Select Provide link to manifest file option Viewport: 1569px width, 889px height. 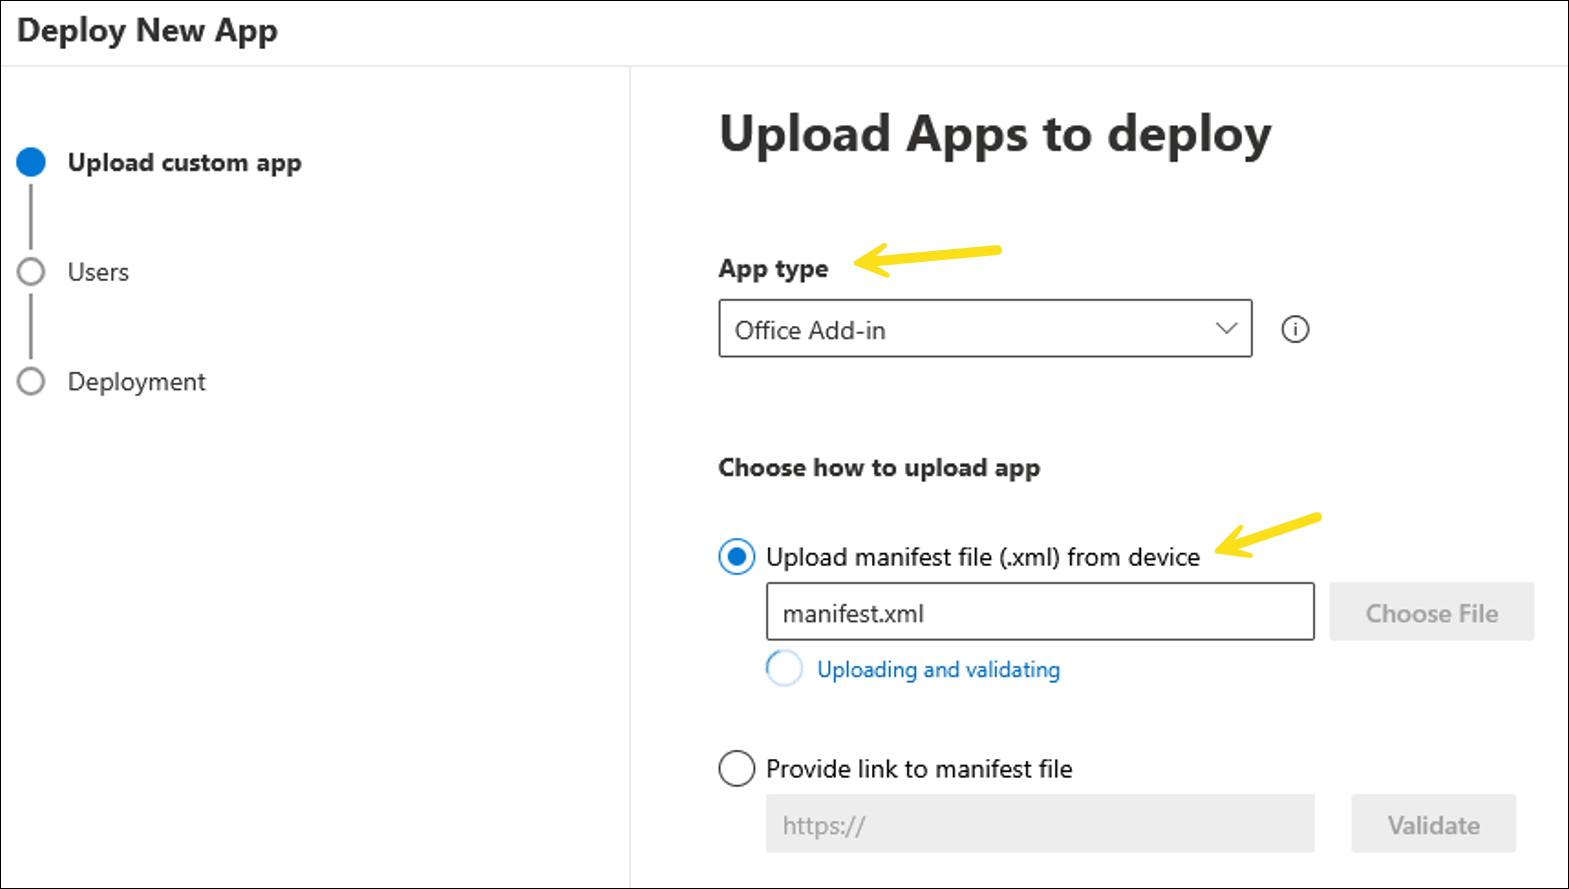click(x=737, y=768)
